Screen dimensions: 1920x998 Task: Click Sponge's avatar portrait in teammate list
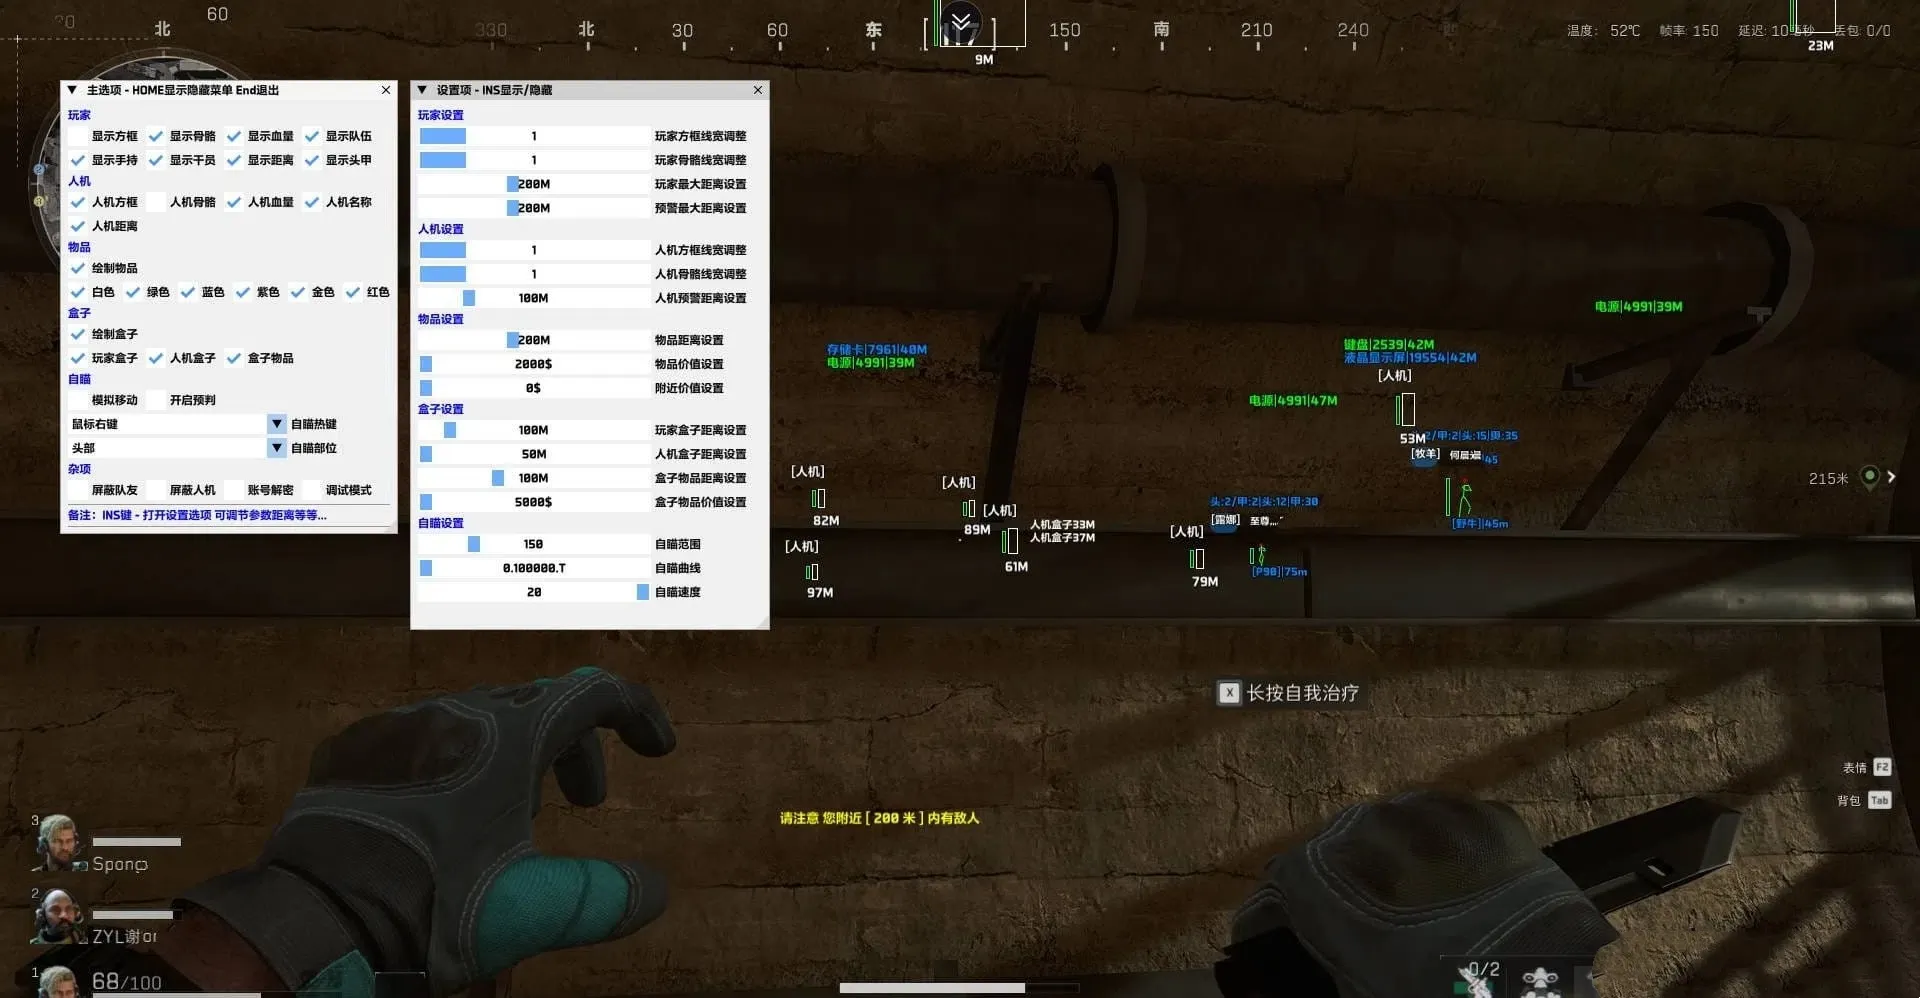click(57, 843)
